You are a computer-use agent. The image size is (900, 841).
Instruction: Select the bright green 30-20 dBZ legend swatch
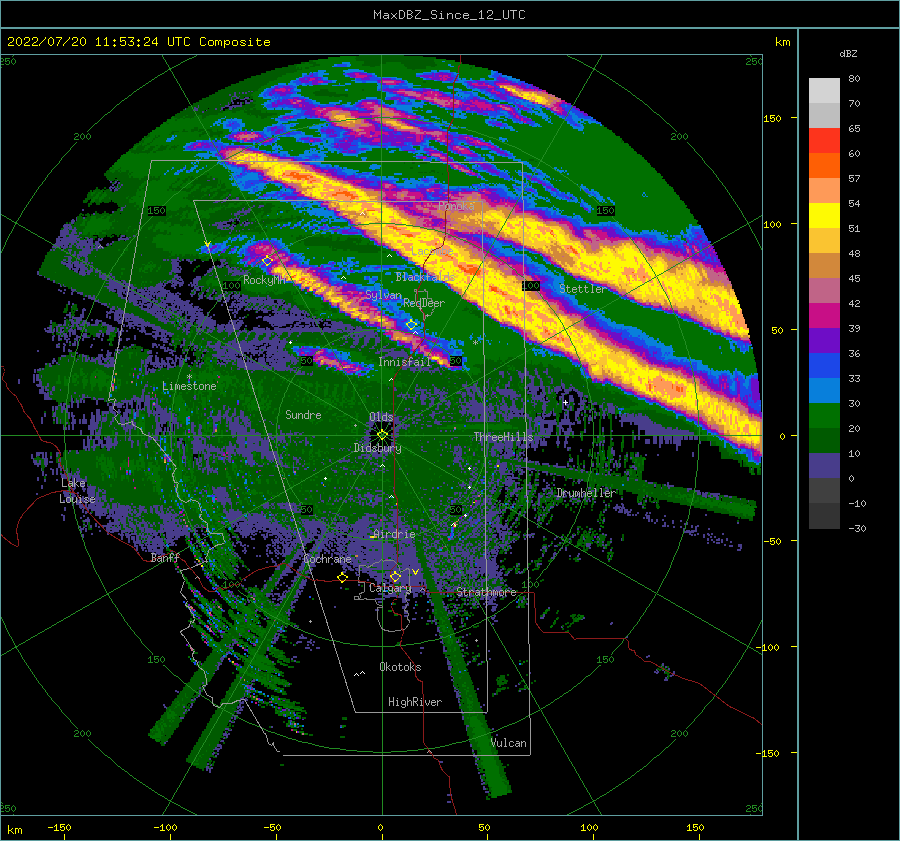[x=824, y=416]
